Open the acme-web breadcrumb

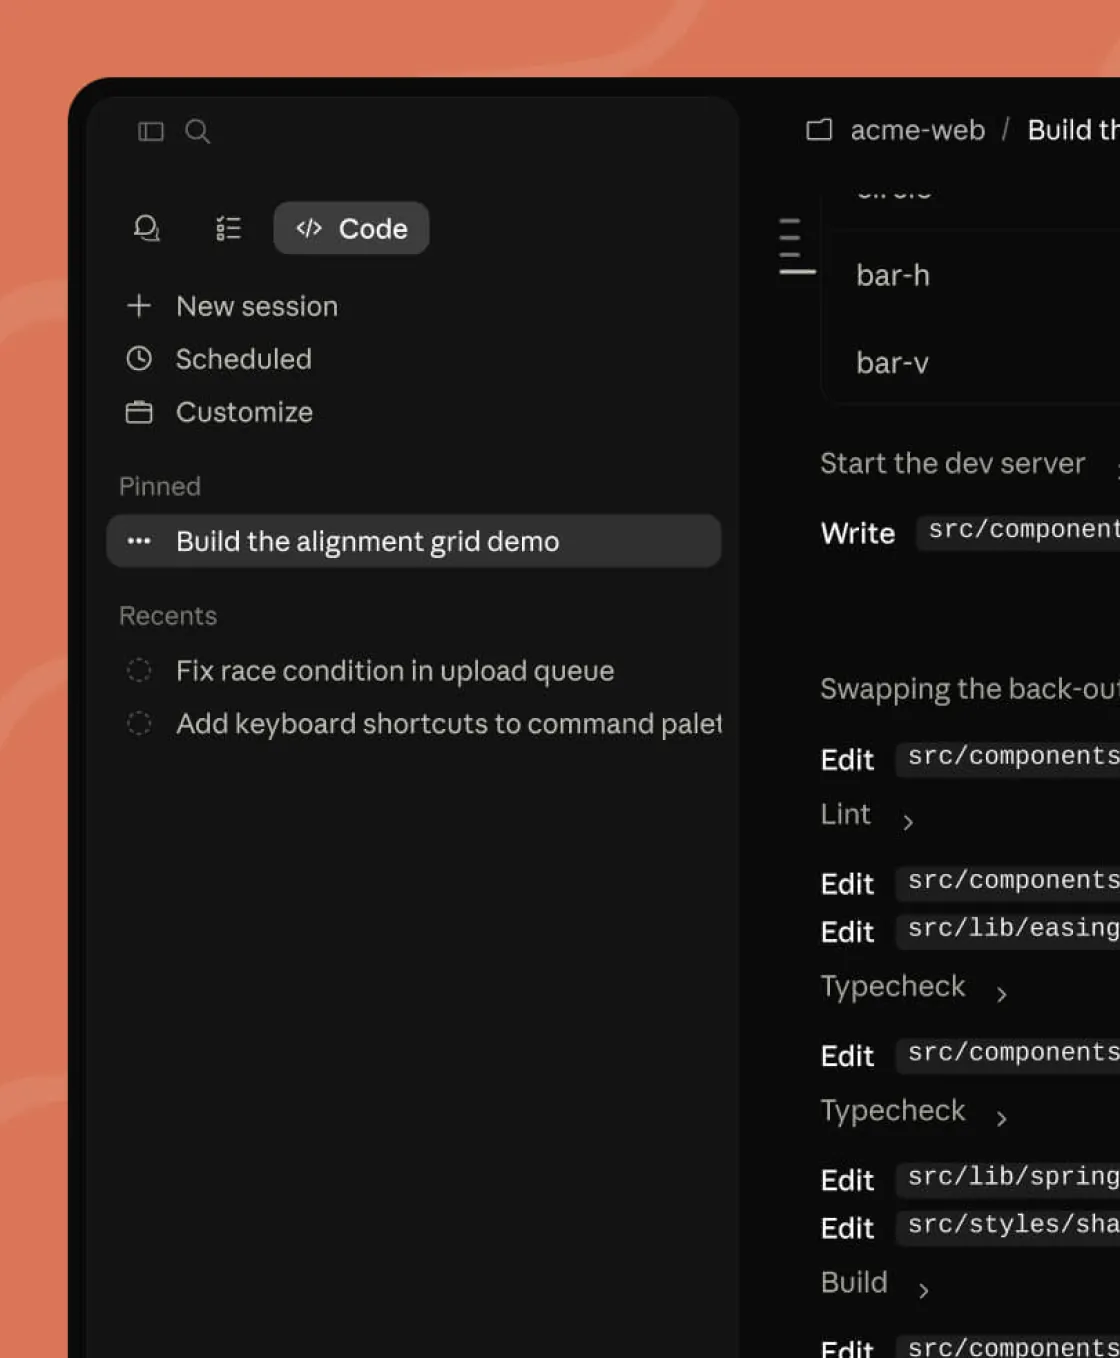917,130
